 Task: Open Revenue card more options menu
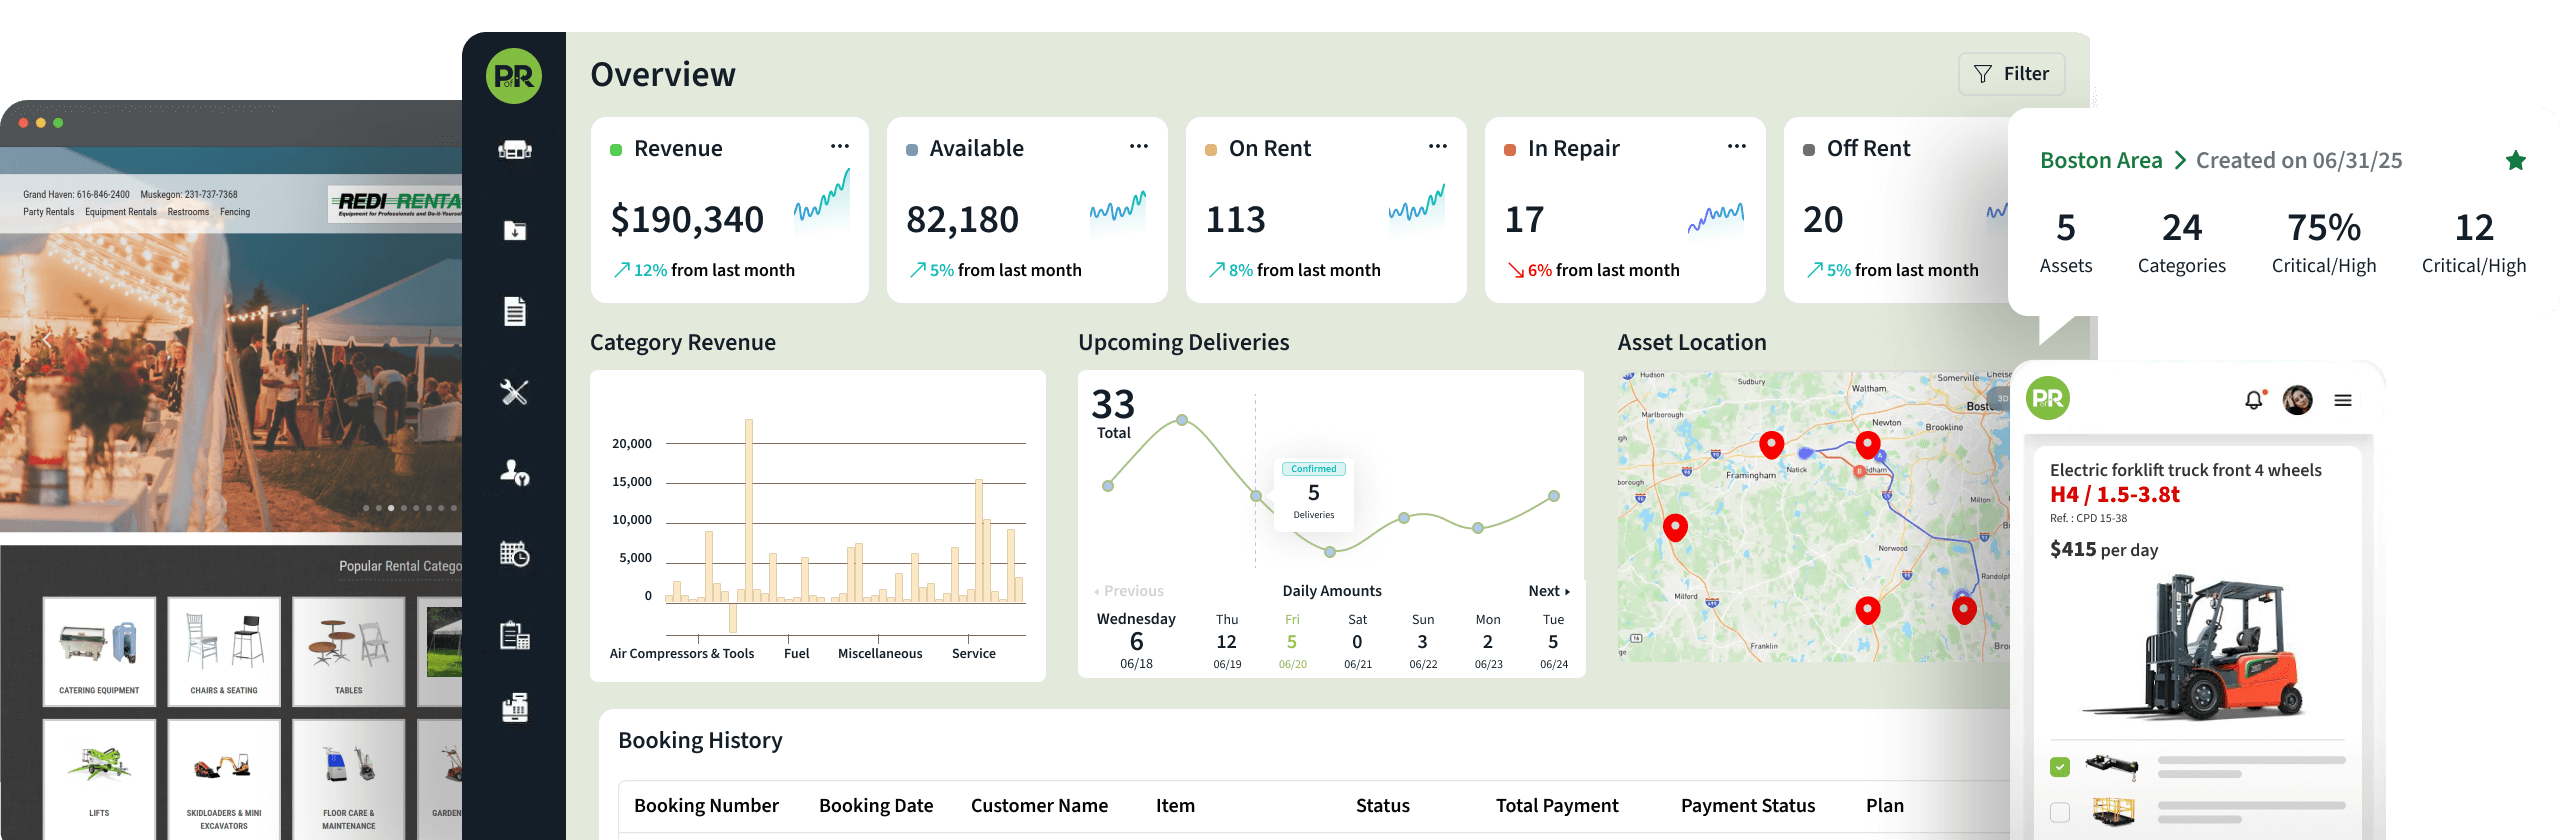(840, 146)
